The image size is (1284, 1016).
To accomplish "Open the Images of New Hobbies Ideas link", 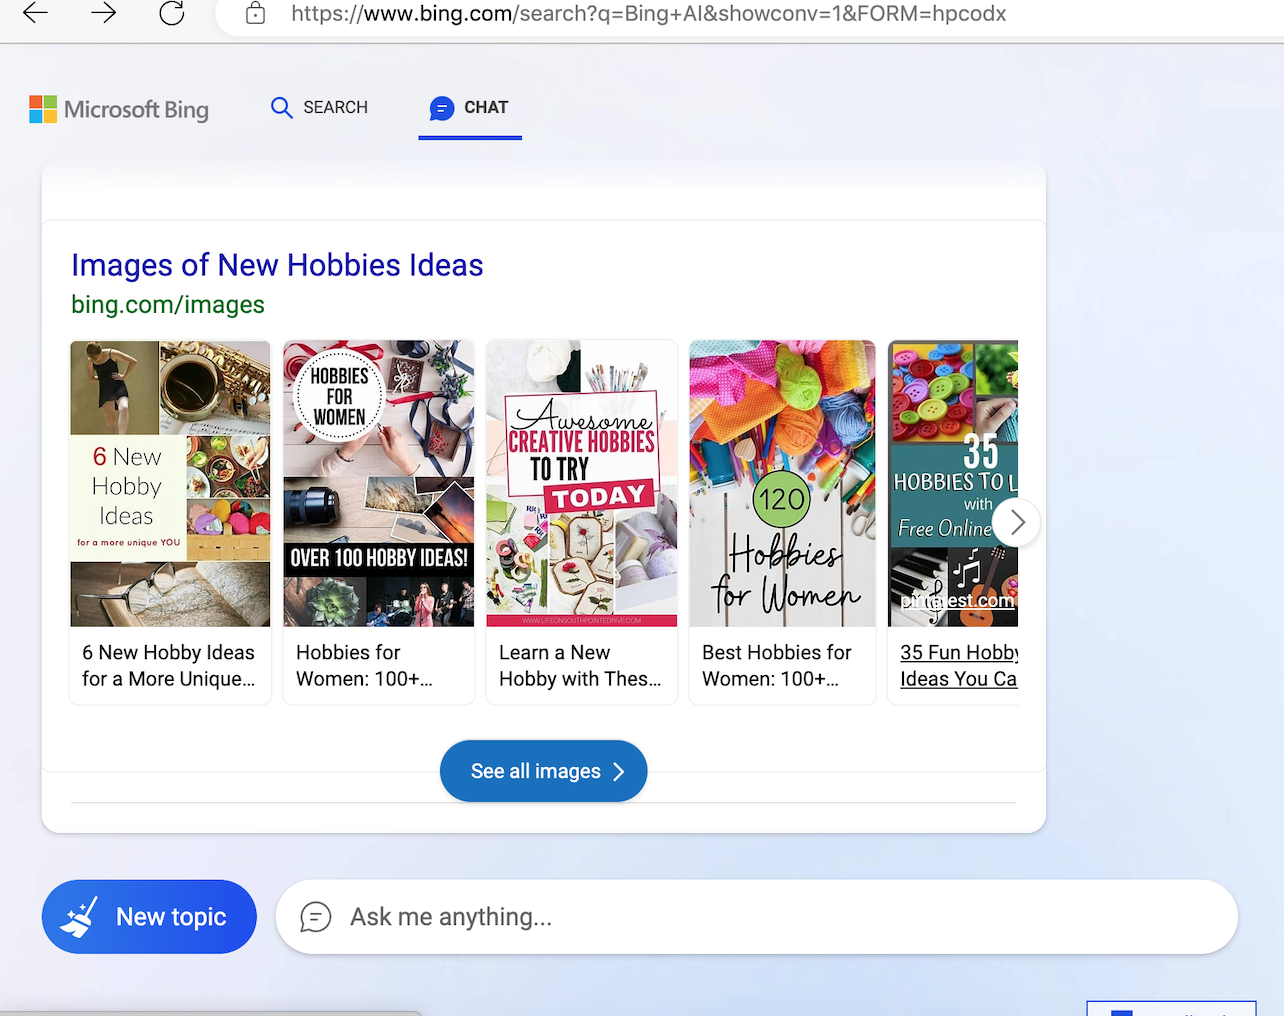I will tap(277, 265).
